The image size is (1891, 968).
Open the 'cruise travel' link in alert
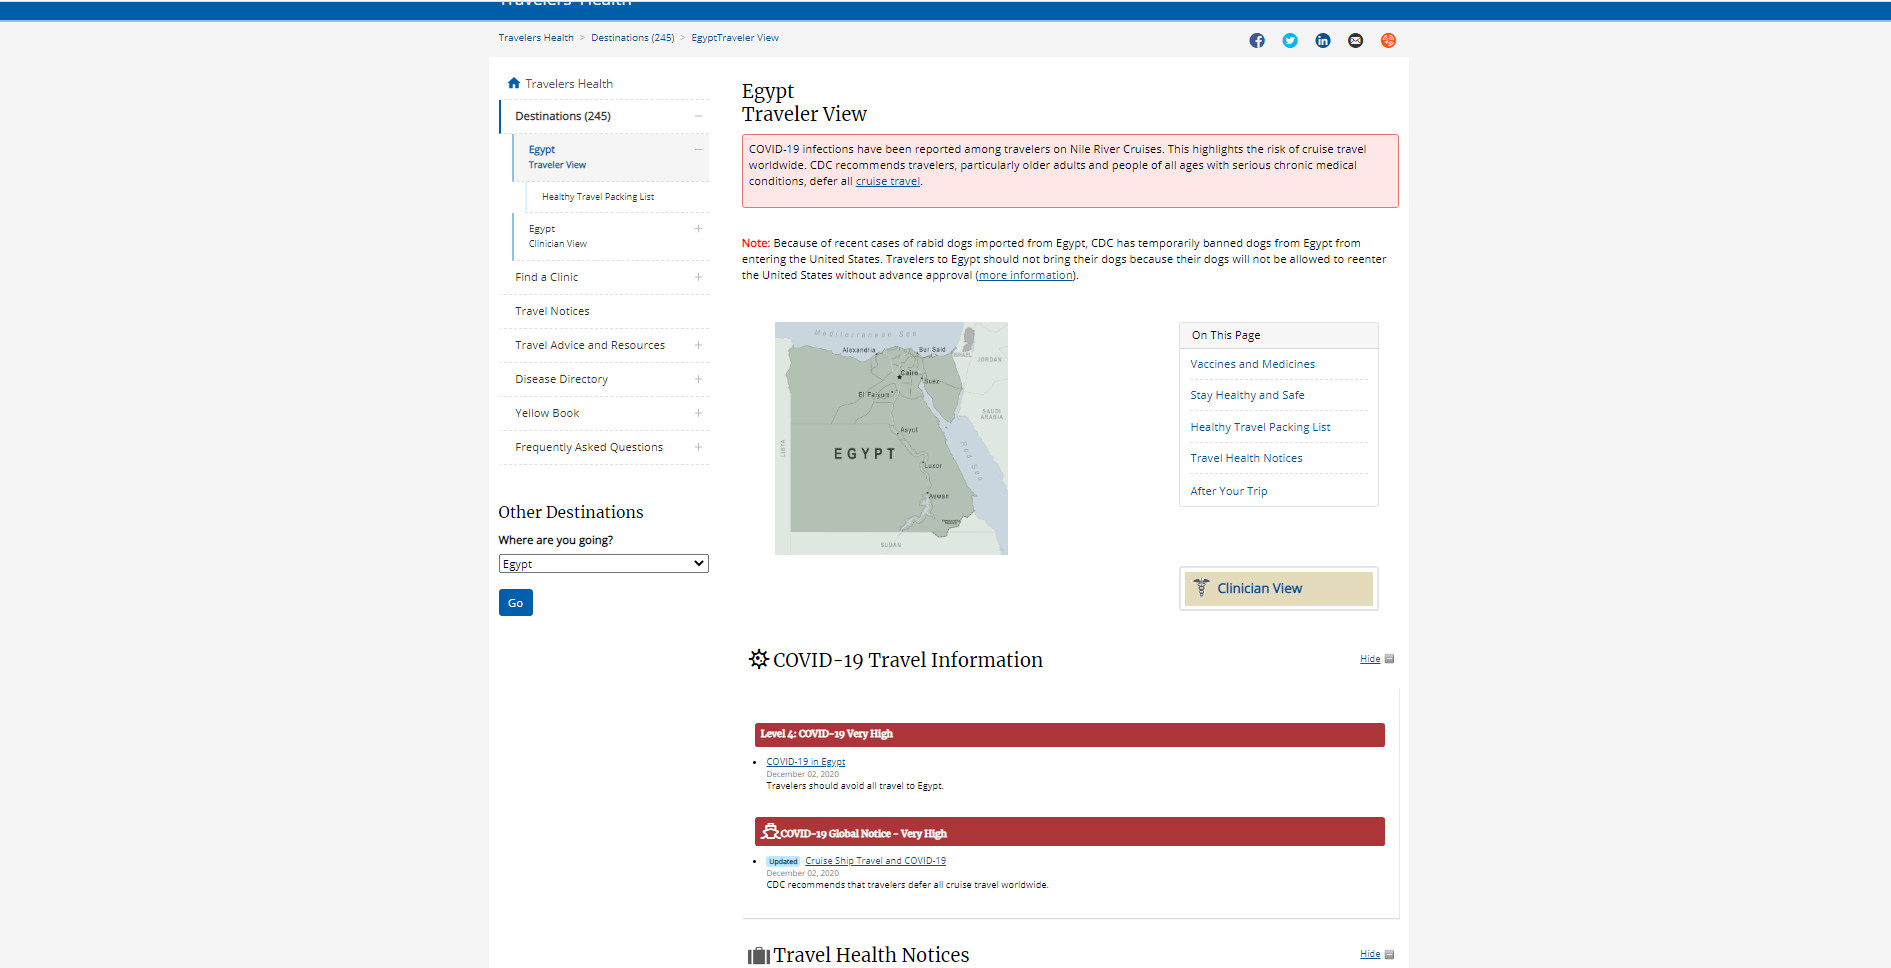point(887,181)
